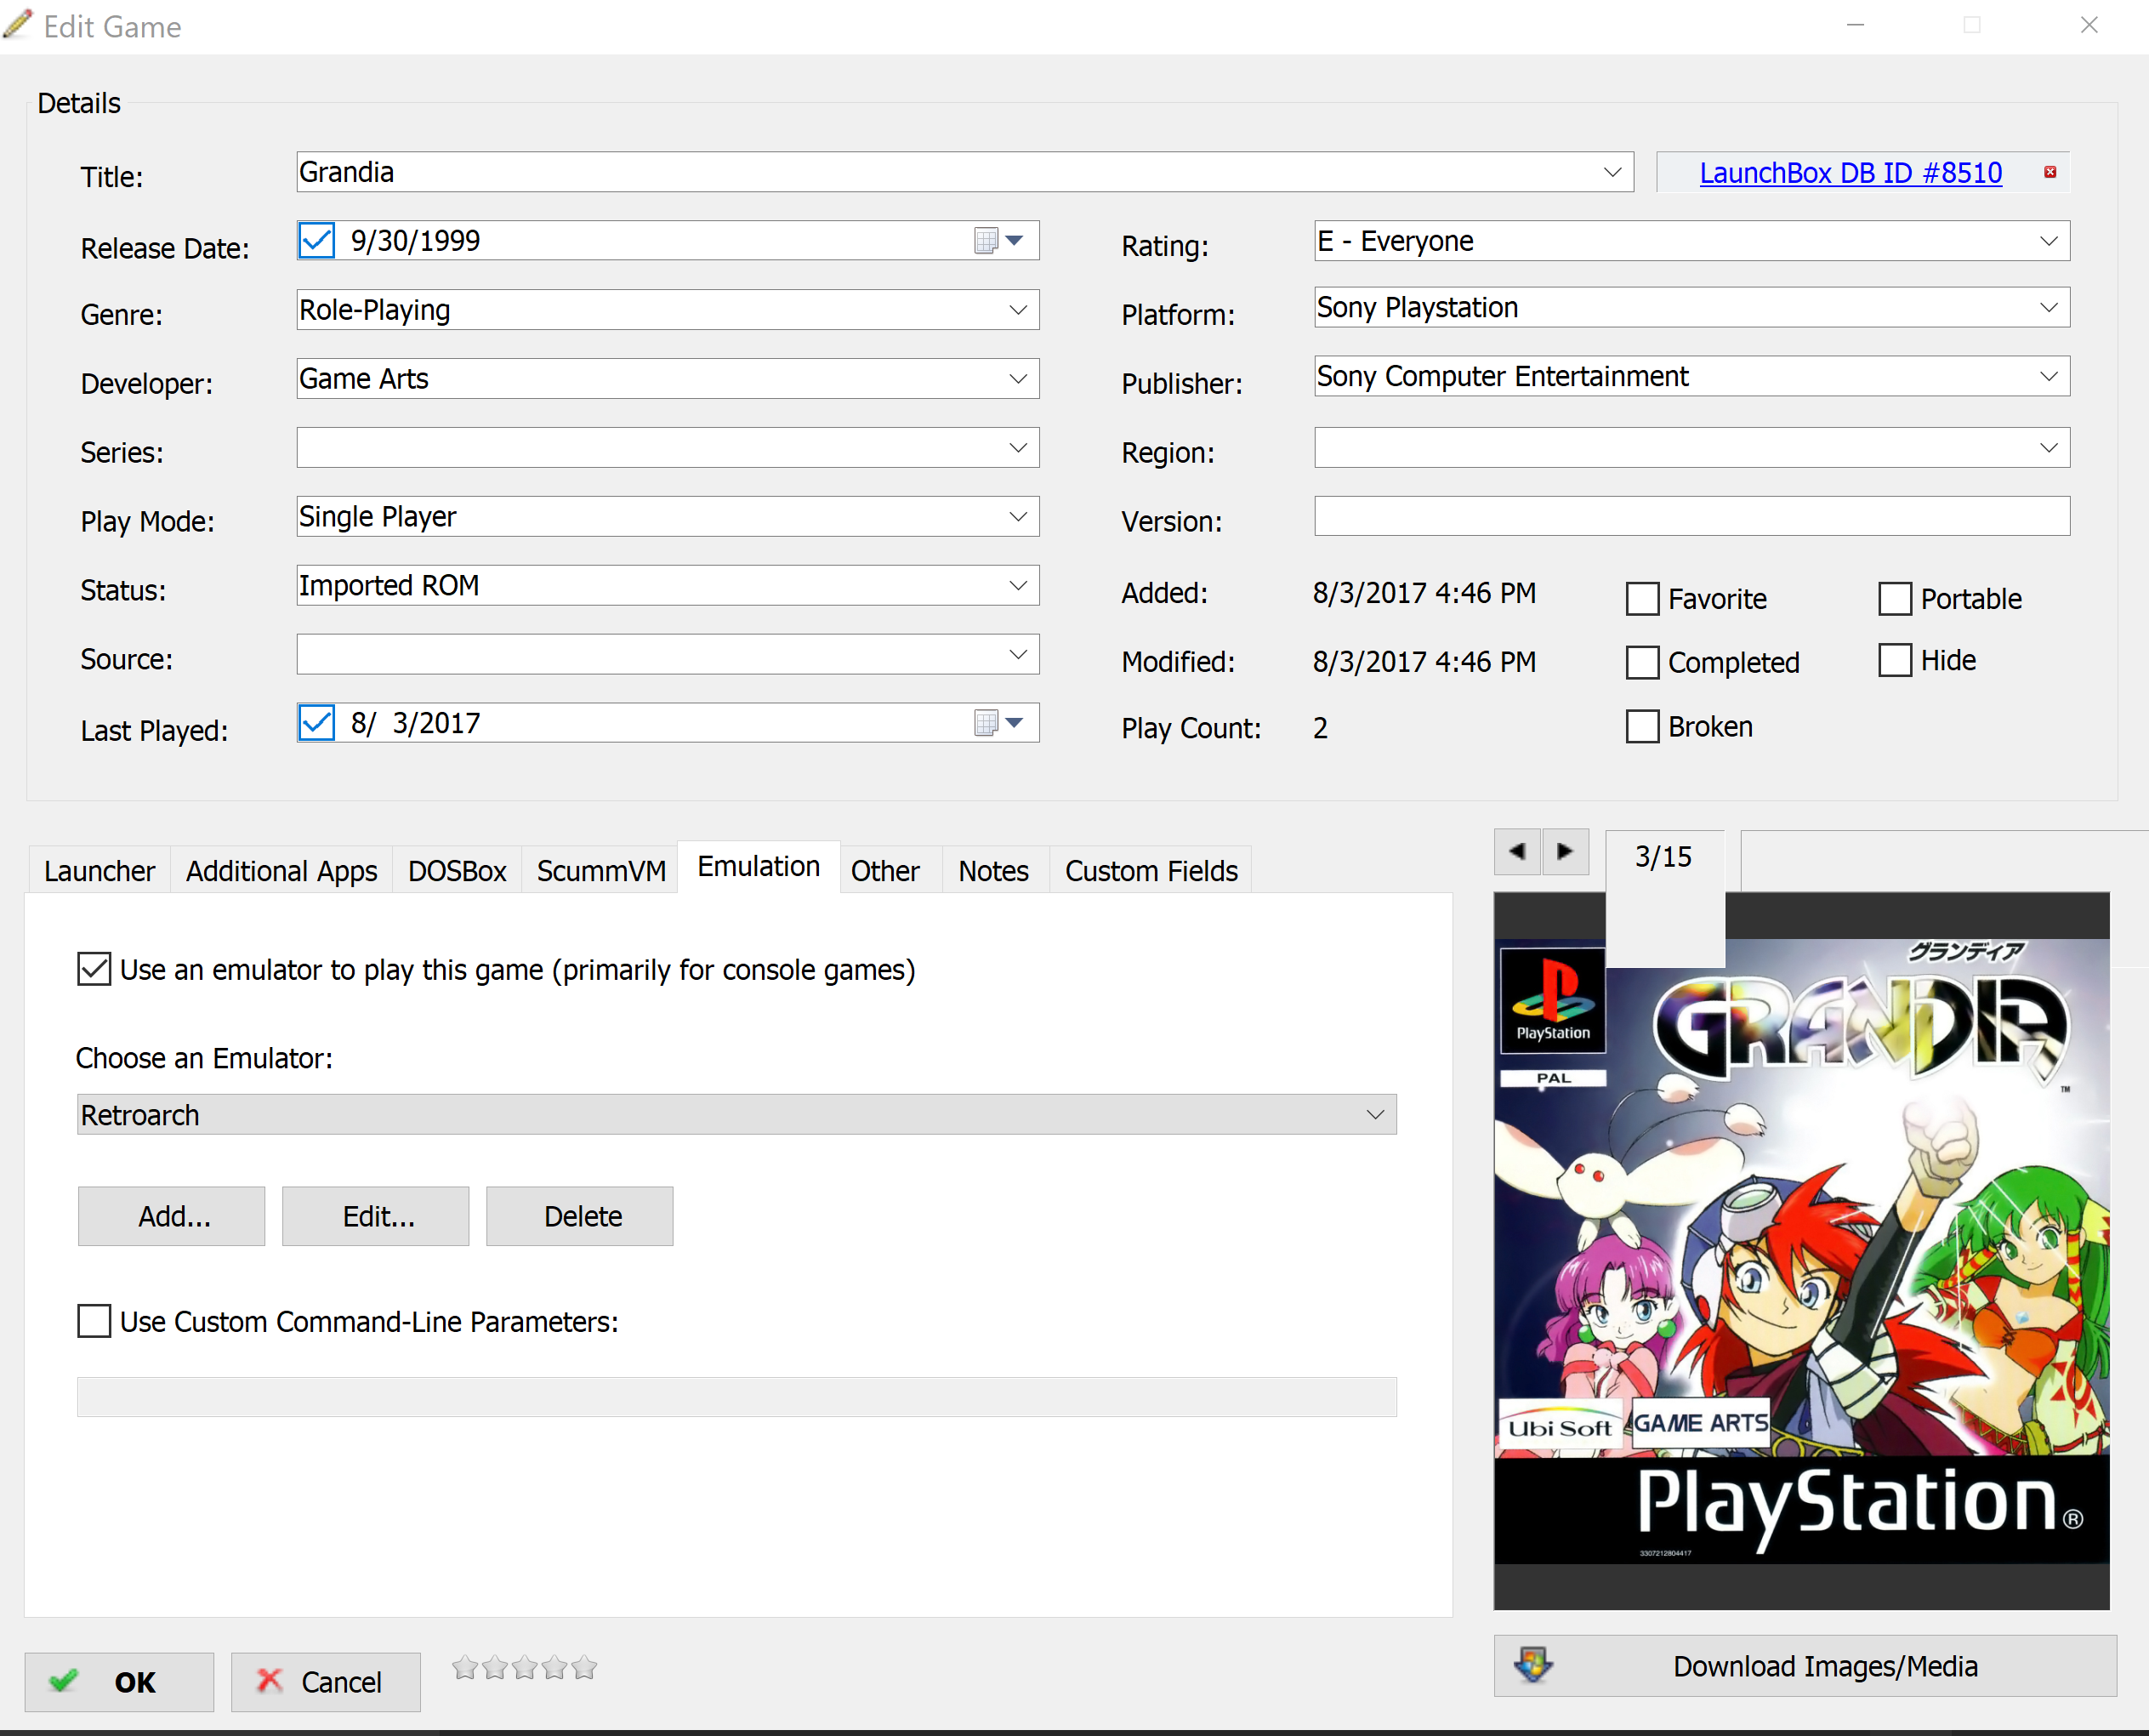Set rating to fourth star
2149x1736 pixels.
(x=555, y=1667)
